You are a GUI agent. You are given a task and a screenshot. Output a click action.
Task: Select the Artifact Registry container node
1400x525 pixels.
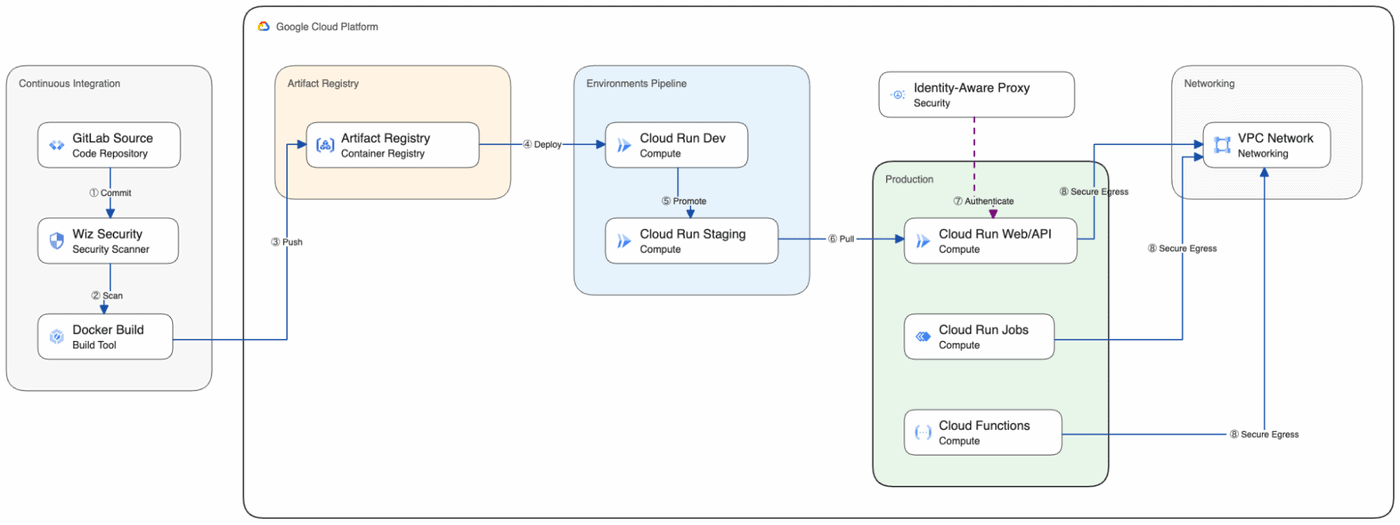coord(393,145)
